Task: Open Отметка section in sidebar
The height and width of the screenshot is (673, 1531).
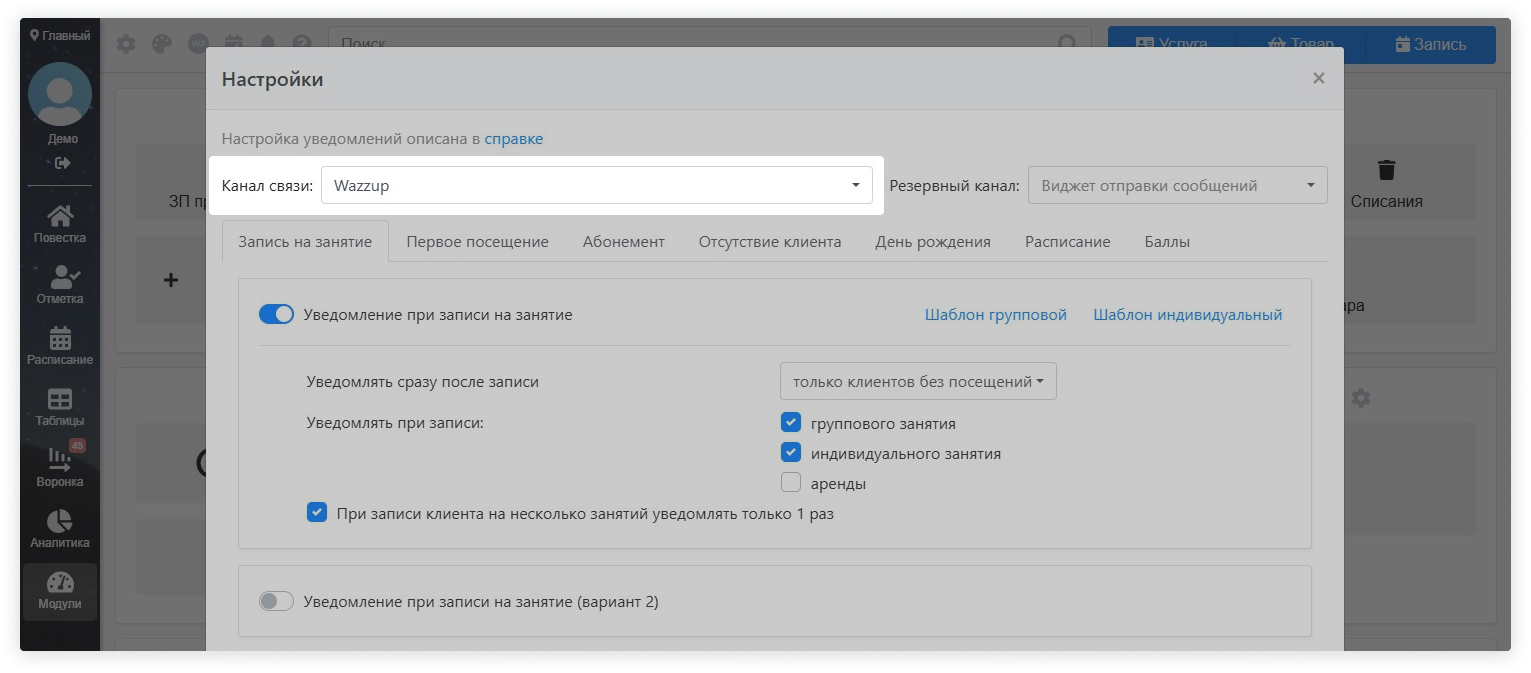Action: [x=60, y=285]
